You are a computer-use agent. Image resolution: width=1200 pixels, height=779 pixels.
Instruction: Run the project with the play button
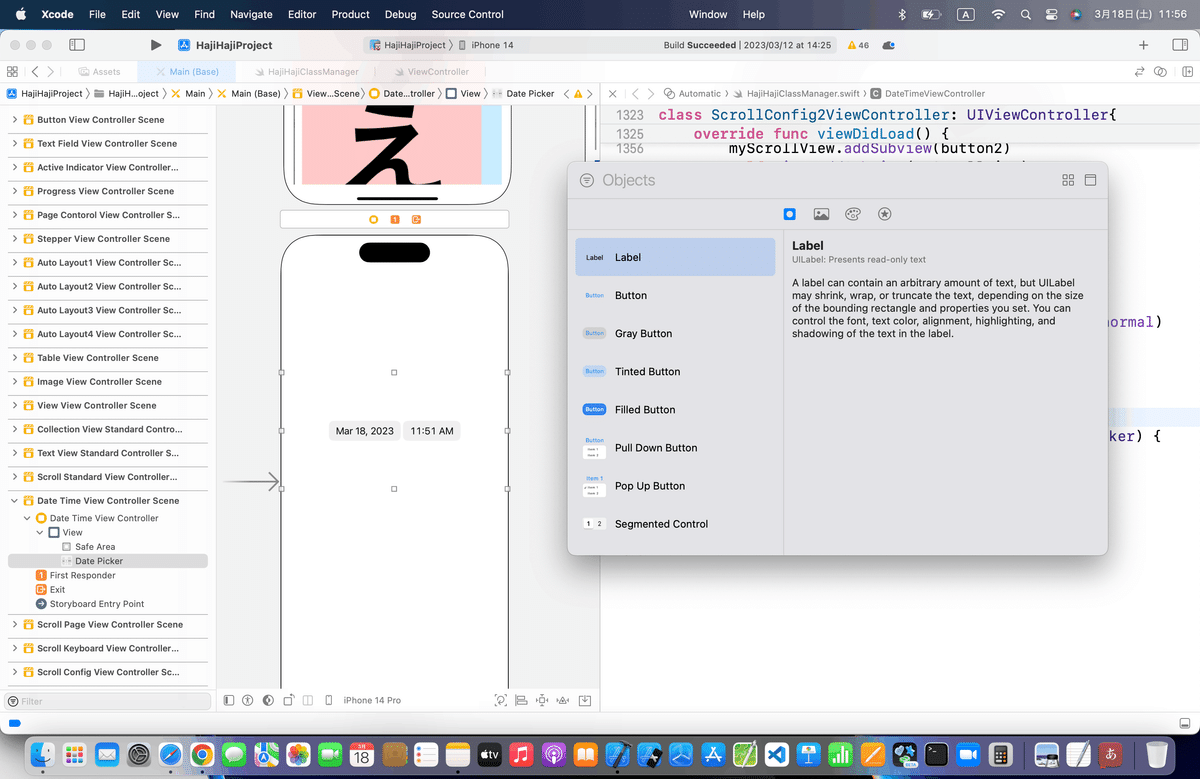tap(155, 45)
